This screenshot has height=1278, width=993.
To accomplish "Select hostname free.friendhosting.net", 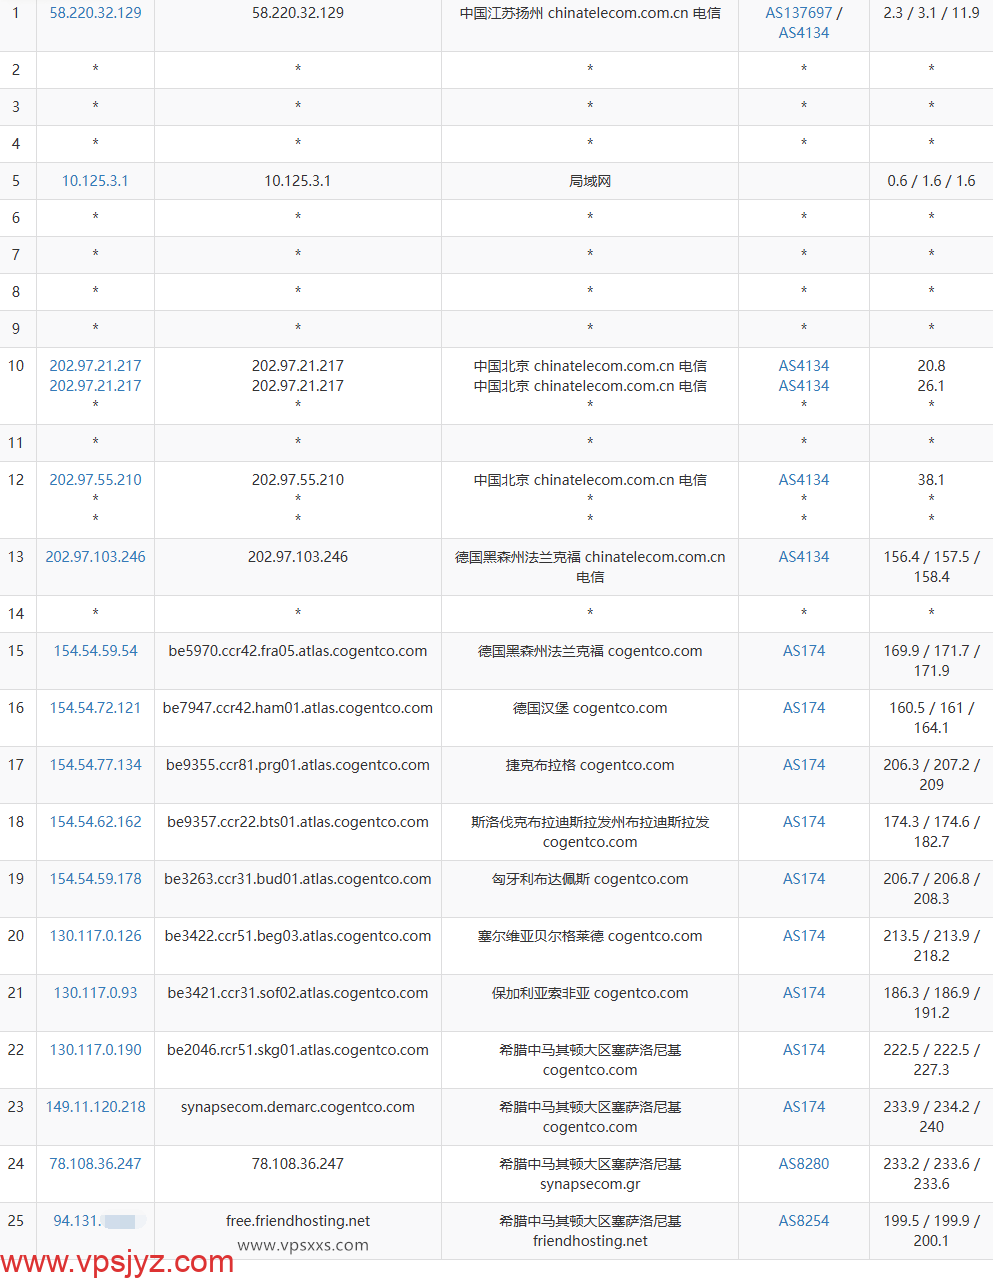I will tap(298, 1221).
